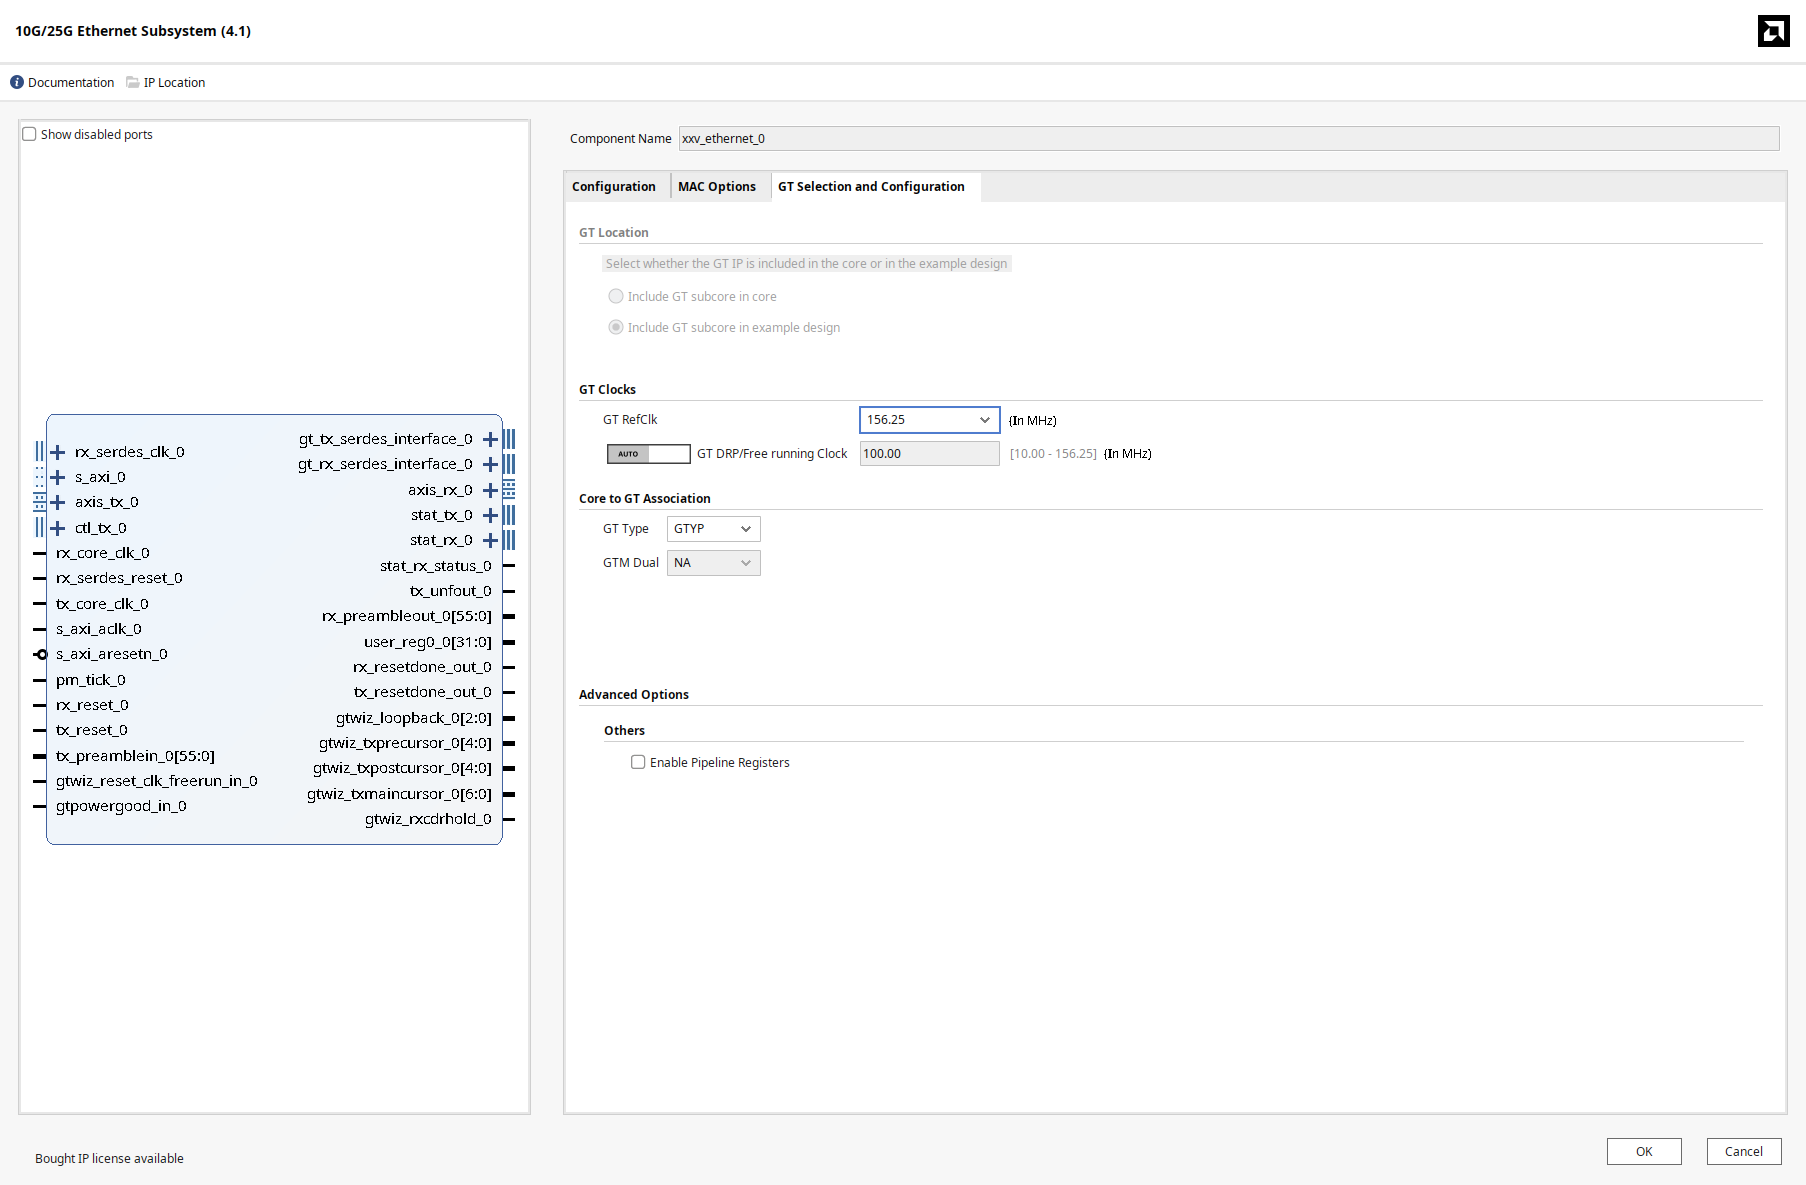The image size is (1806, 1185).
Task: Click the AMD logo icon
Action: point(1773,31)
